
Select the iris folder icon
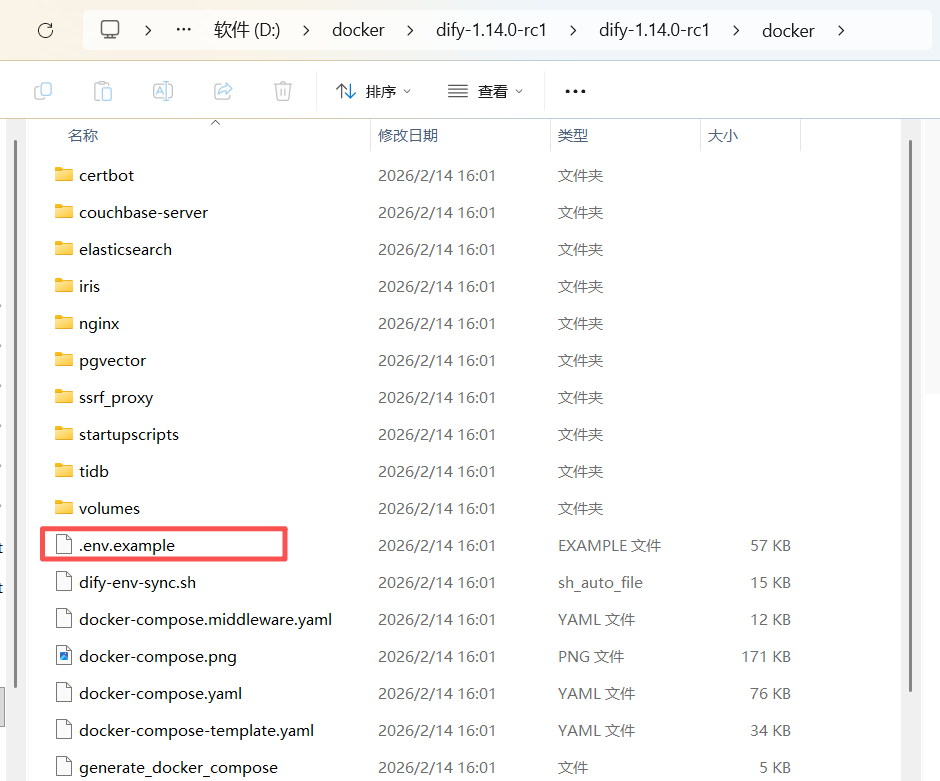click(x=64, y=285)
